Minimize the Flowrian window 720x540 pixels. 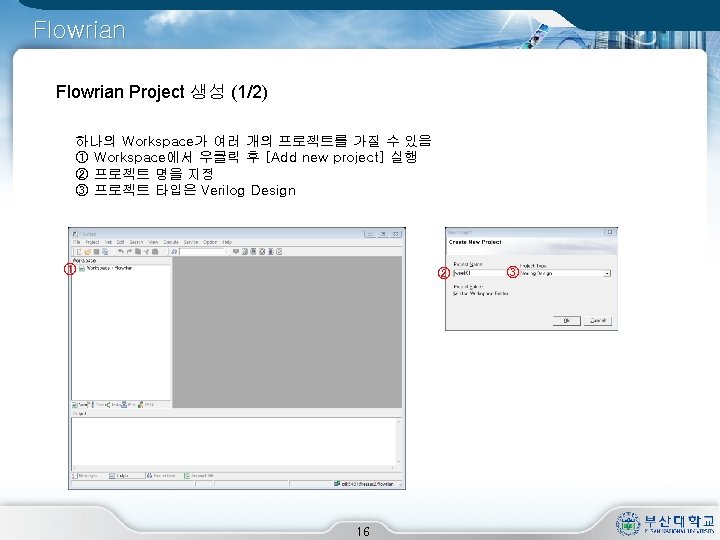(x=370, y=234)
